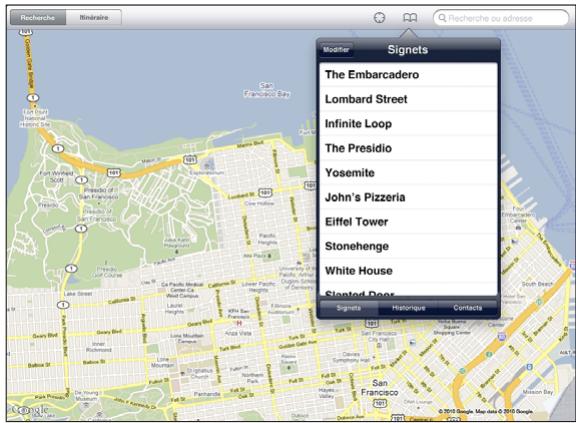Choose the White House bookmark
576x423 pixels.
click(x=408, y=271)
